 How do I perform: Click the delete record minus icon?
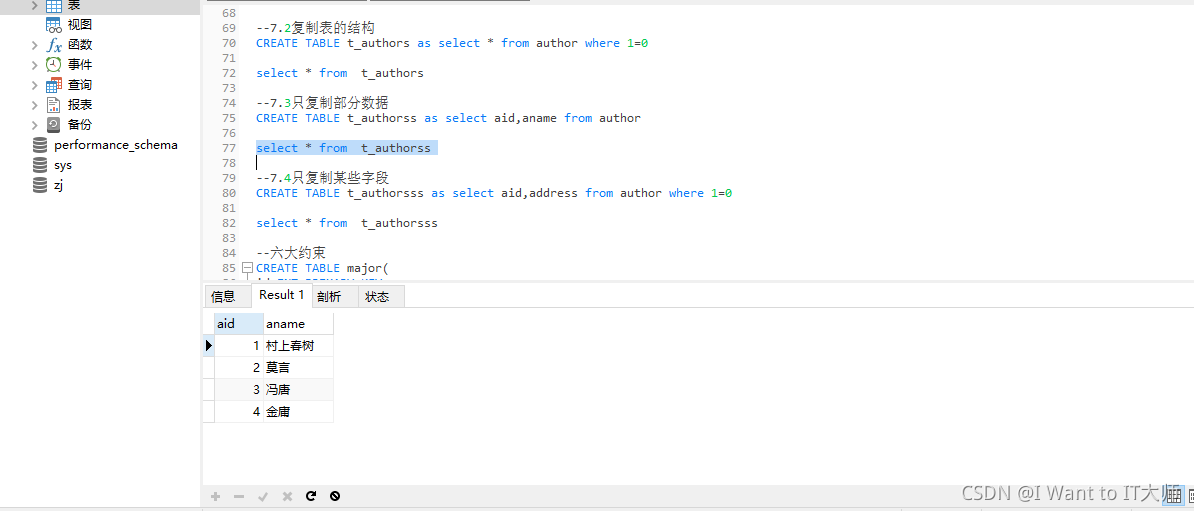coord(239,496)
